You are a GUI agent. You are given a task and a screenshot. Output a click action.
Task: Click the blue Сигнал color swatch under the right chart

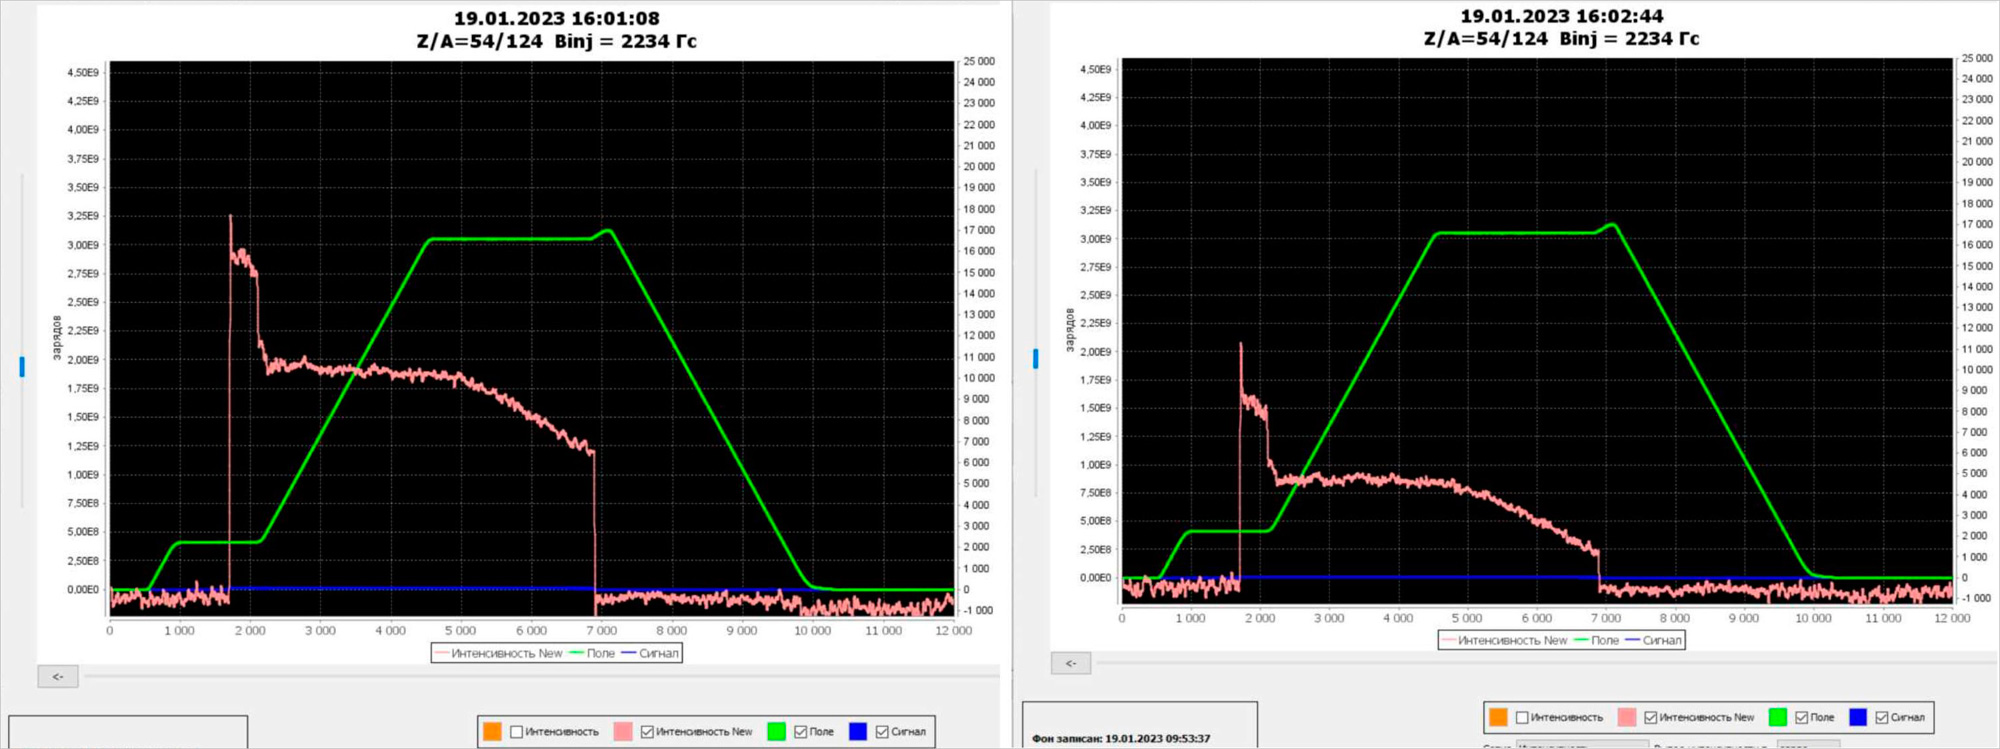[1858, 717]
